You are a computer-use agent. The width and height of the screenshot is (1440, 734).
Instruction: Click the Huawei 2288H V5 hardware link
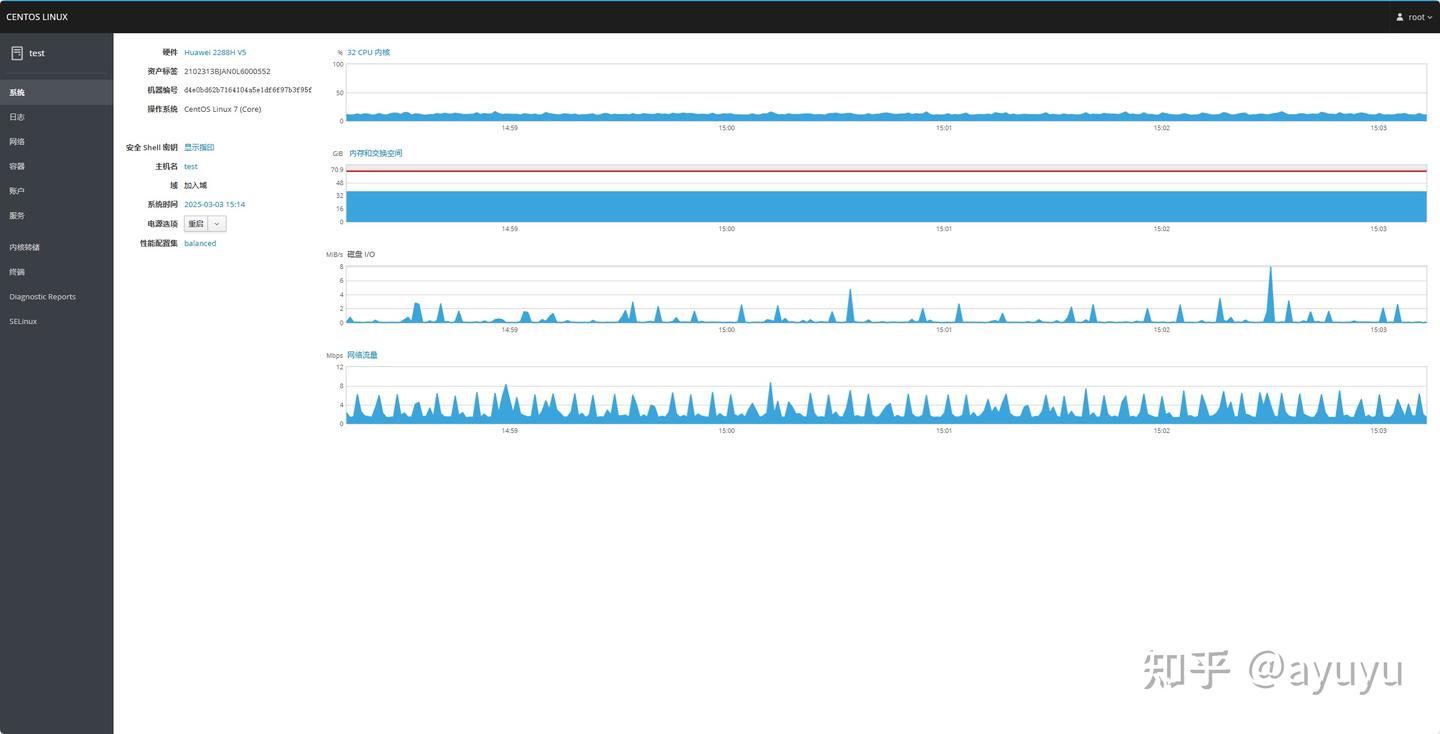[215, 52]
